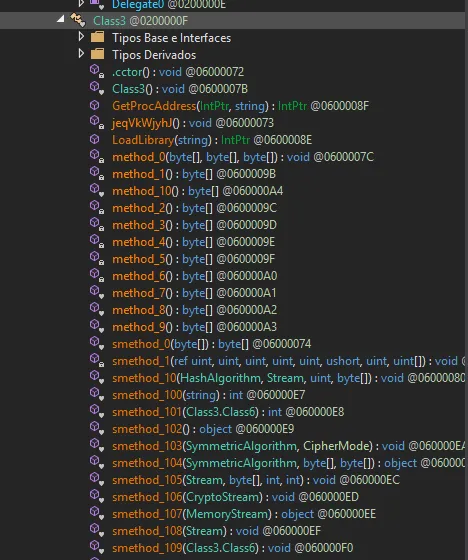Select method_1() : byte[] @0600009B
This screenshot has height=560, width=468.
click(x=194, y=174)
